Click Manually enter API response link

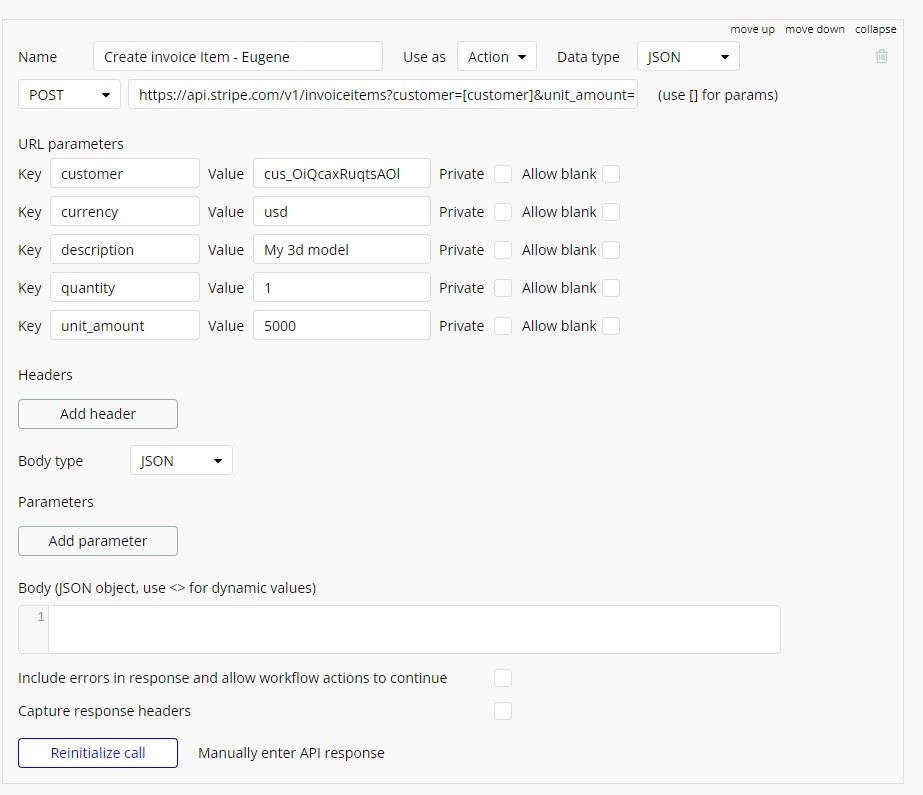tap(291, 753)
